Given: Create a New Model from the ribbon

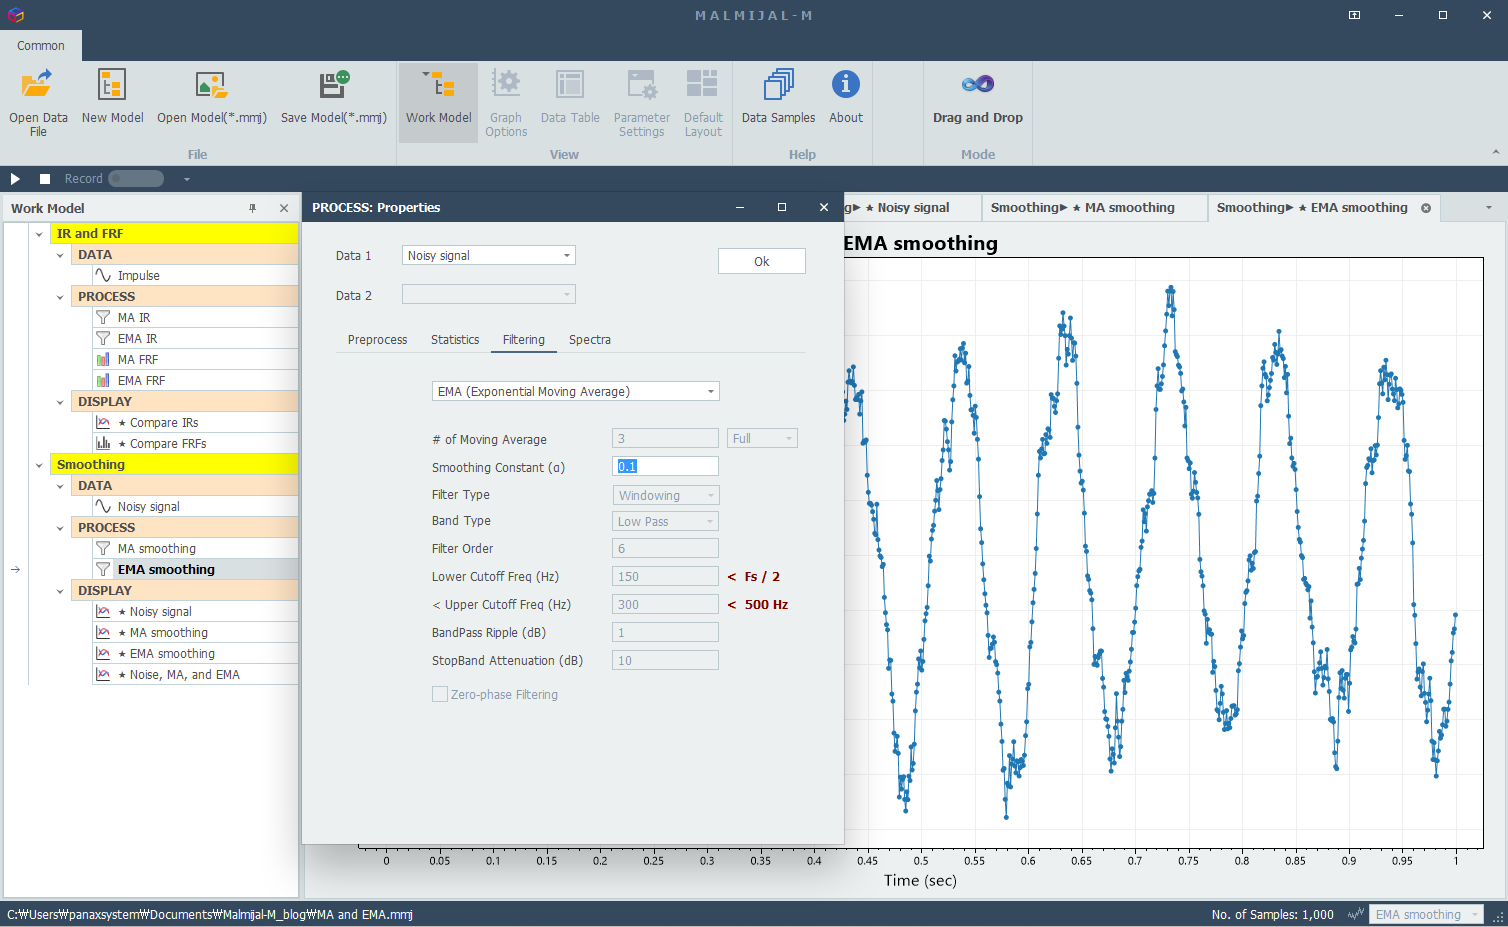Looking at the screenshot, I should click(x=112, y=97).
